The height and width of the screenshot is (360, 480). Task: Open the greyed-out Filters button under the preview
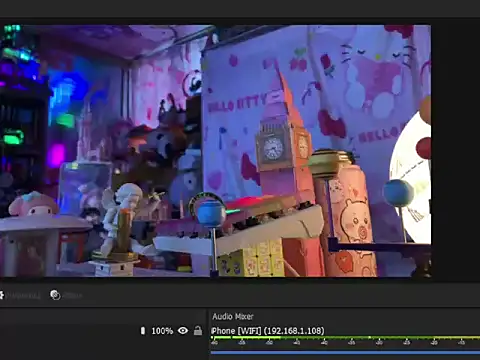(66, 295)
